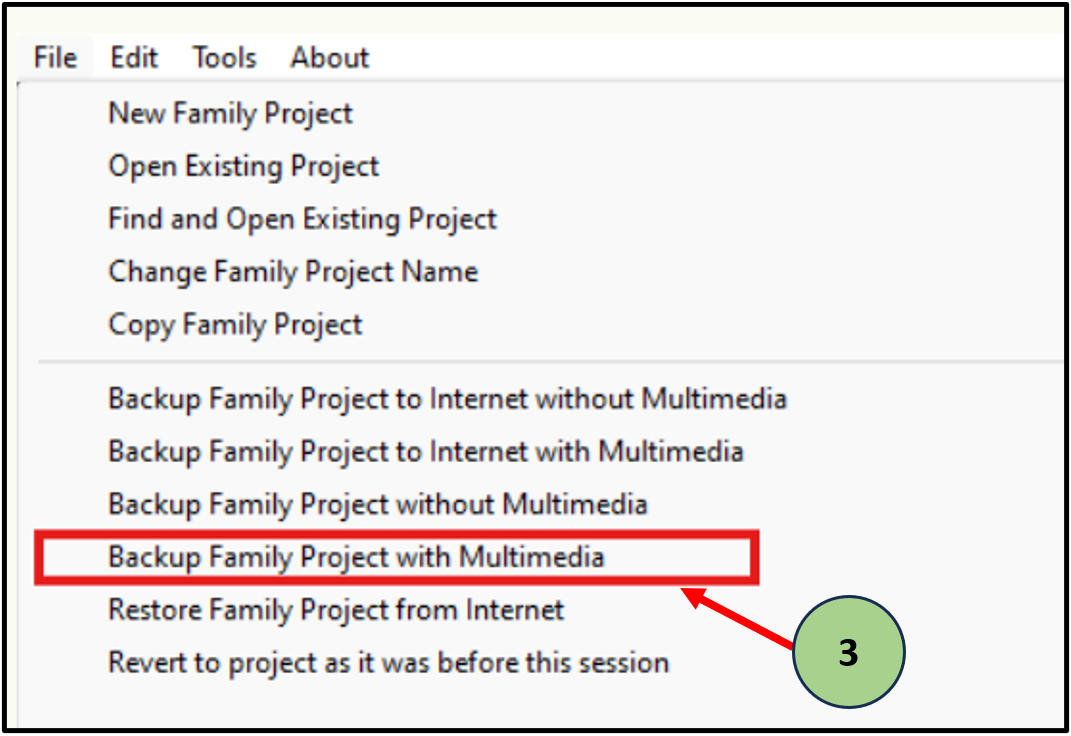The image size is (1071, 736).
Task: Backup Family Project to Internet with Multimedia
Action: [425, 451]
